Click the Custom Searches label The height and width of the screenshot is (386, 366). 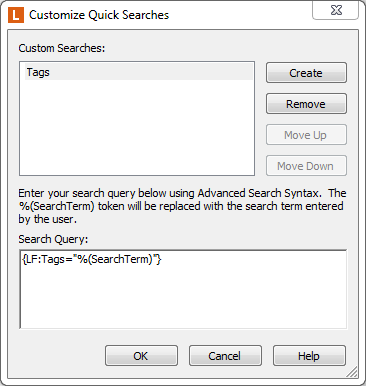tap(62, 48)
